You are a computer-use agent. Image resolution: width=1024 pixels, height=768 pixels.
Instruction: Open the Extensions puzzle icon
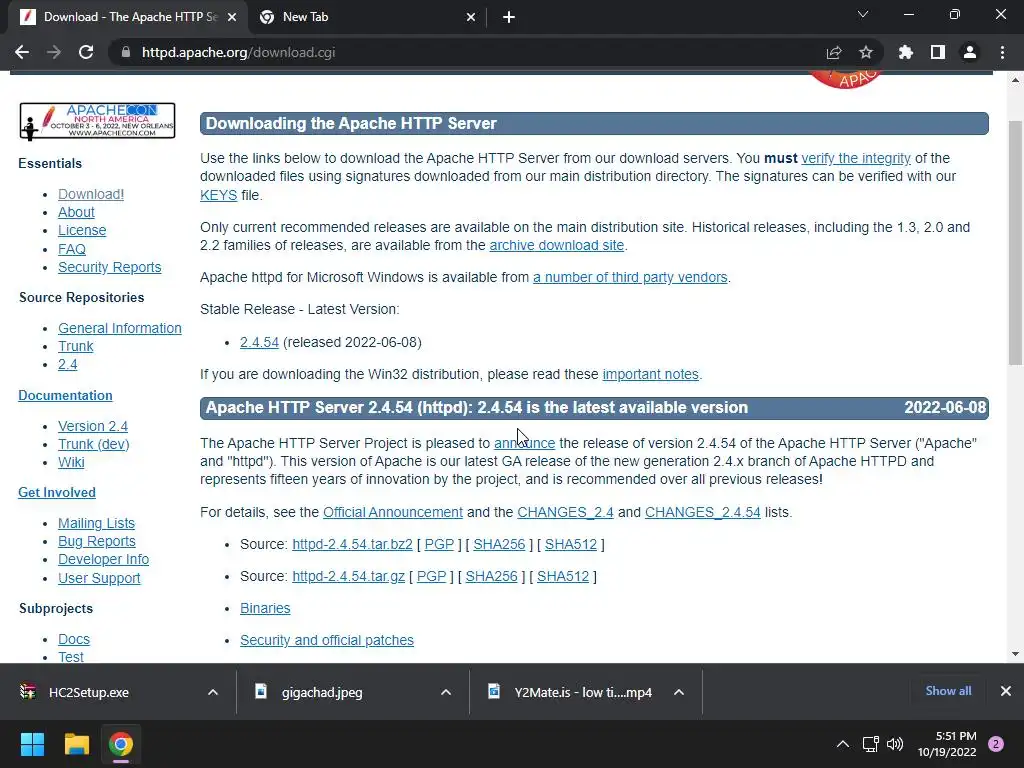[x=905, y=52]
